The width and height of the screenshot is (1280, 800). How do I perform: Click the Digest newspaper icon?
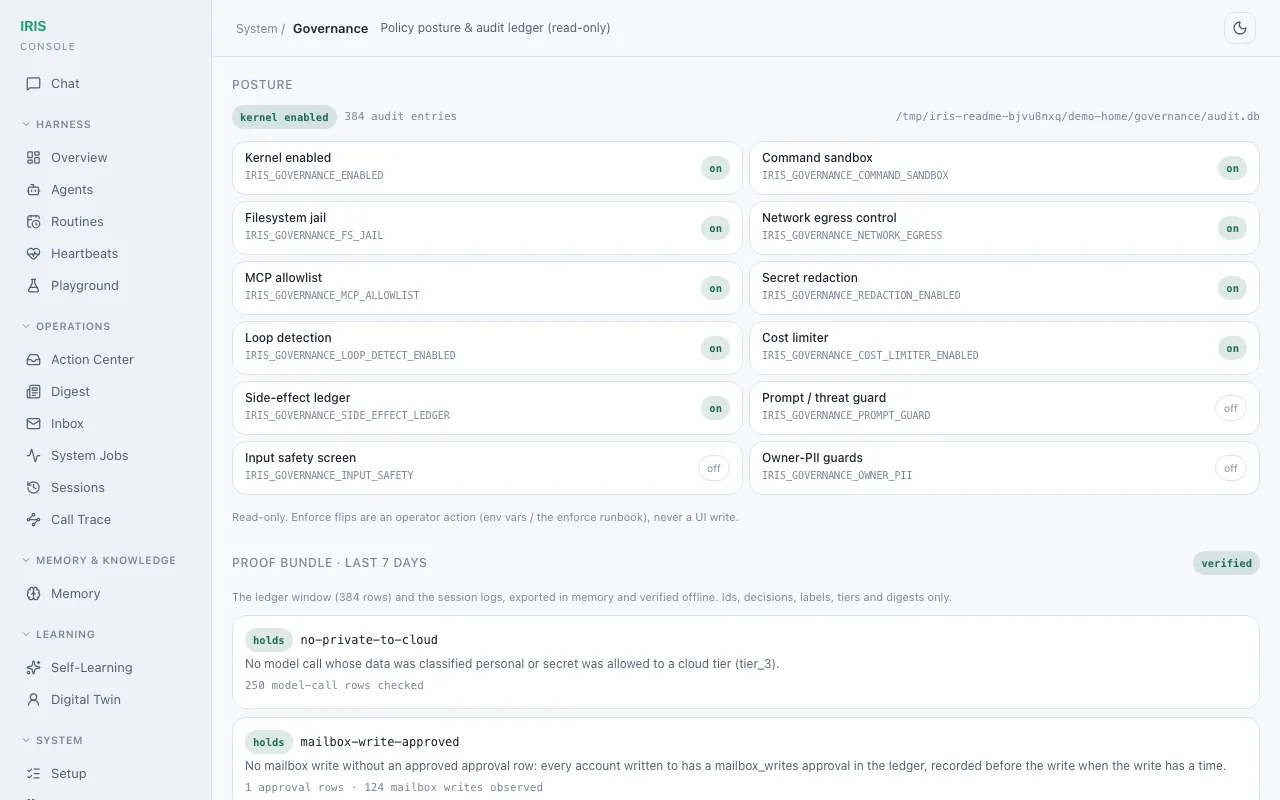33,392
